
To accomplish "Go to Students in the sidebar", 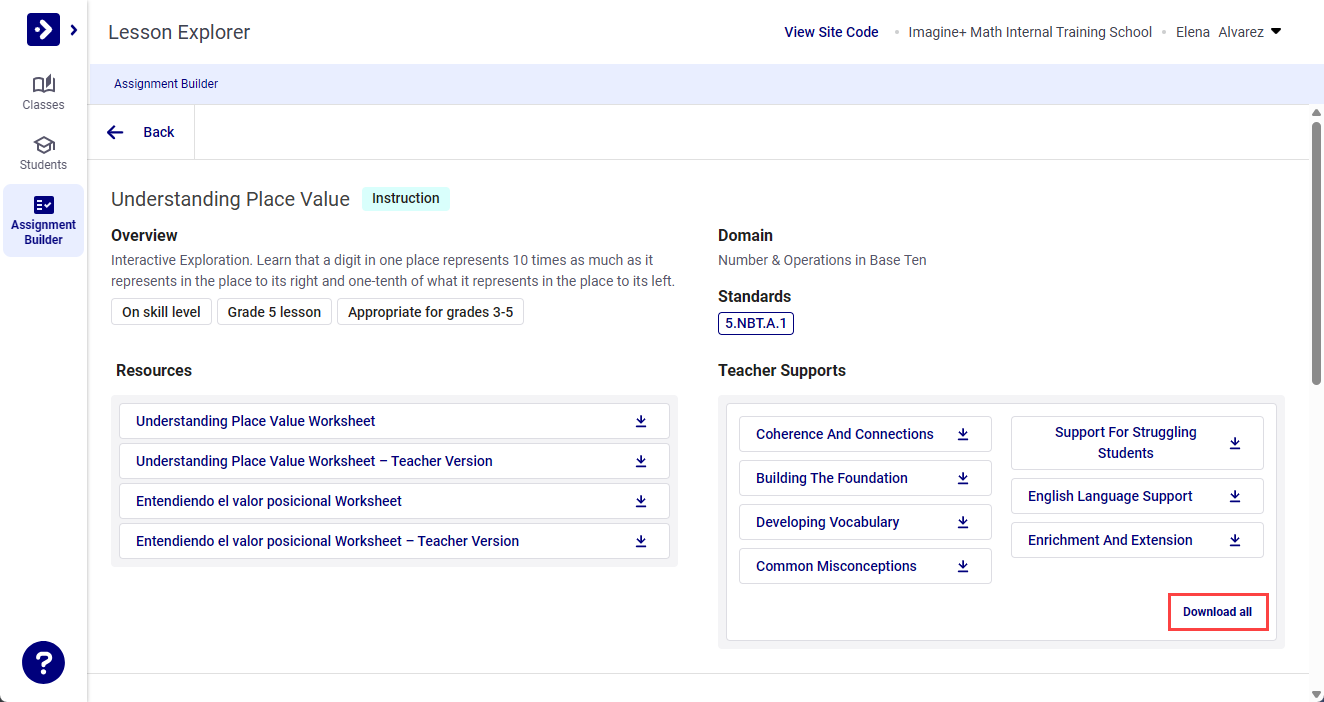I will pos(43,152).
